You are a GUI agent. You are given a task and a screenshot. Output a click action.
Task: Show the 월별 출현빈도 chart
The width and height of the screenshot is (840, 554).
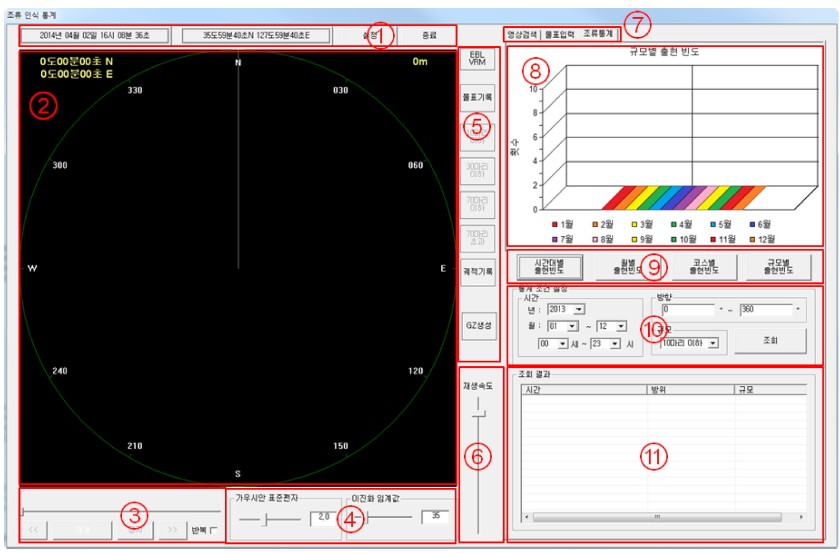tap(627, 267)
